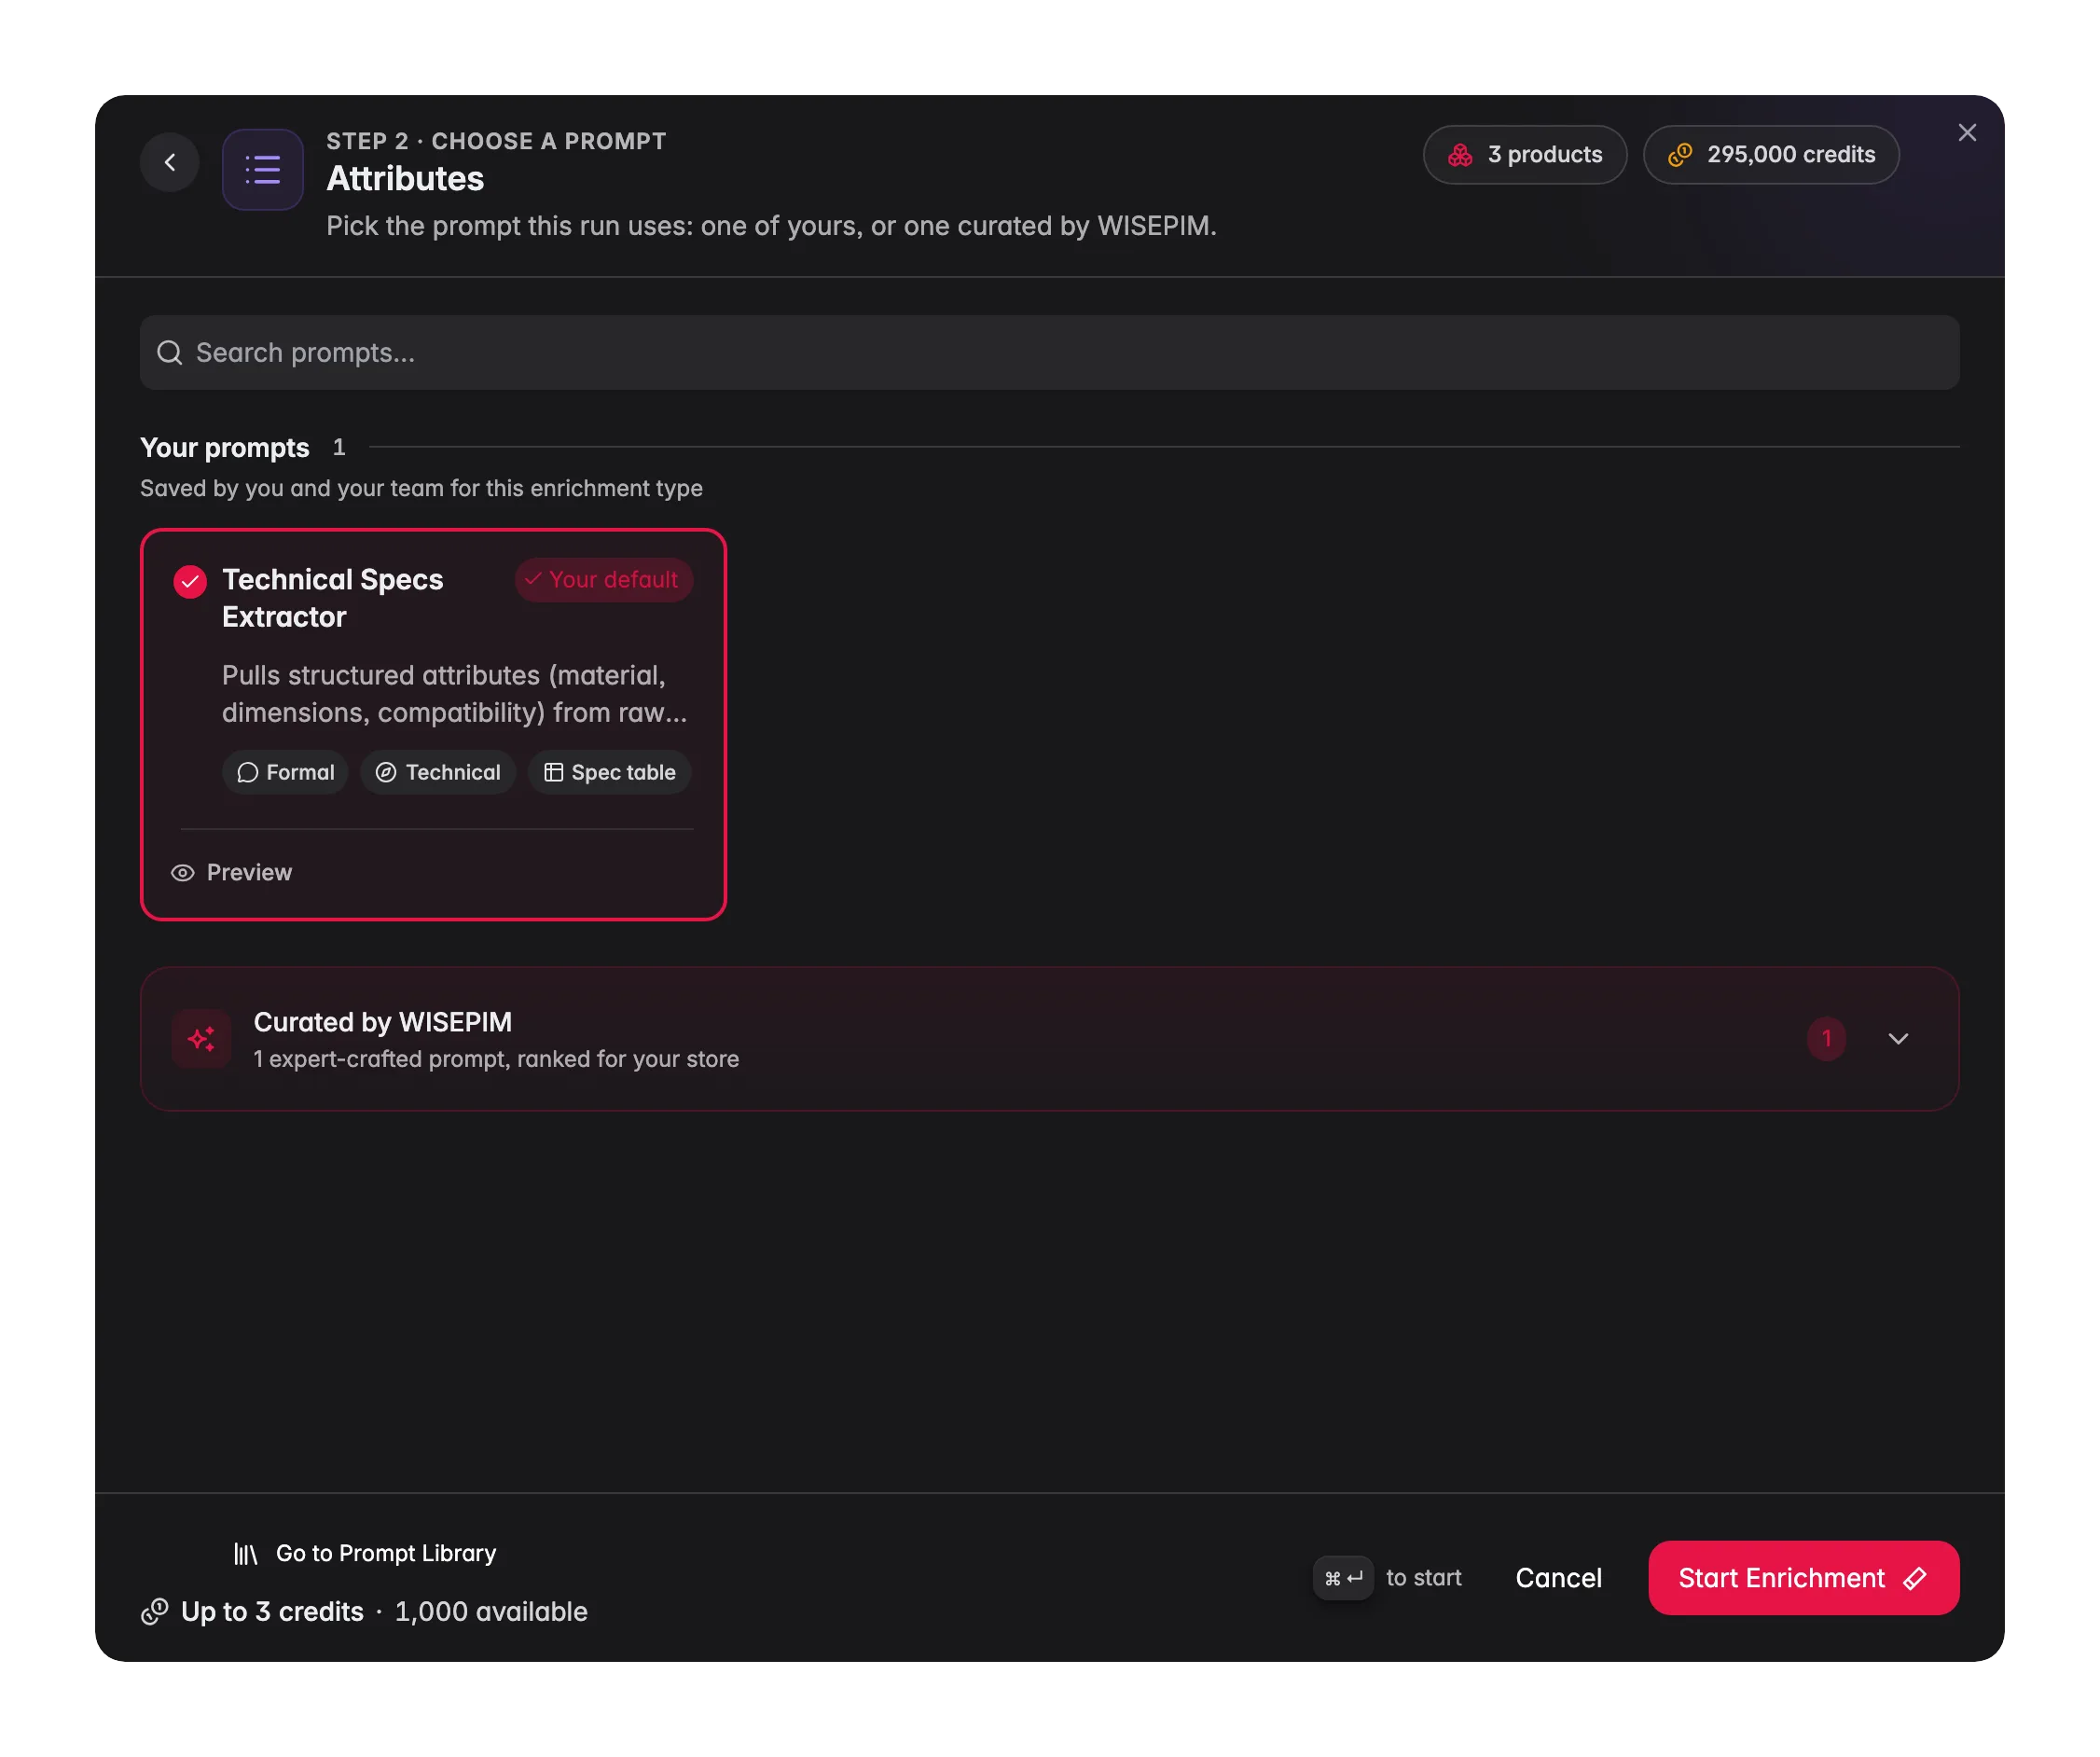The width and height of the screenshot is (2100, 1757).
Task: Focus the Search prompts field
Action: pyautogui.click(x=1049, y=353)
